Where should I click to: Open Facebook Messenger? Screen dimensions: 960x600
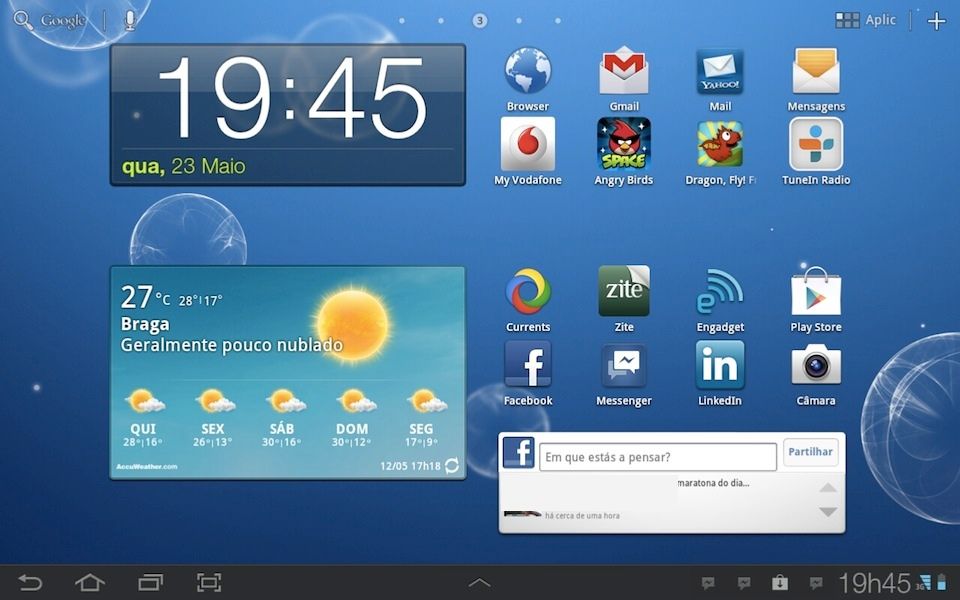[x=623, y=365]
